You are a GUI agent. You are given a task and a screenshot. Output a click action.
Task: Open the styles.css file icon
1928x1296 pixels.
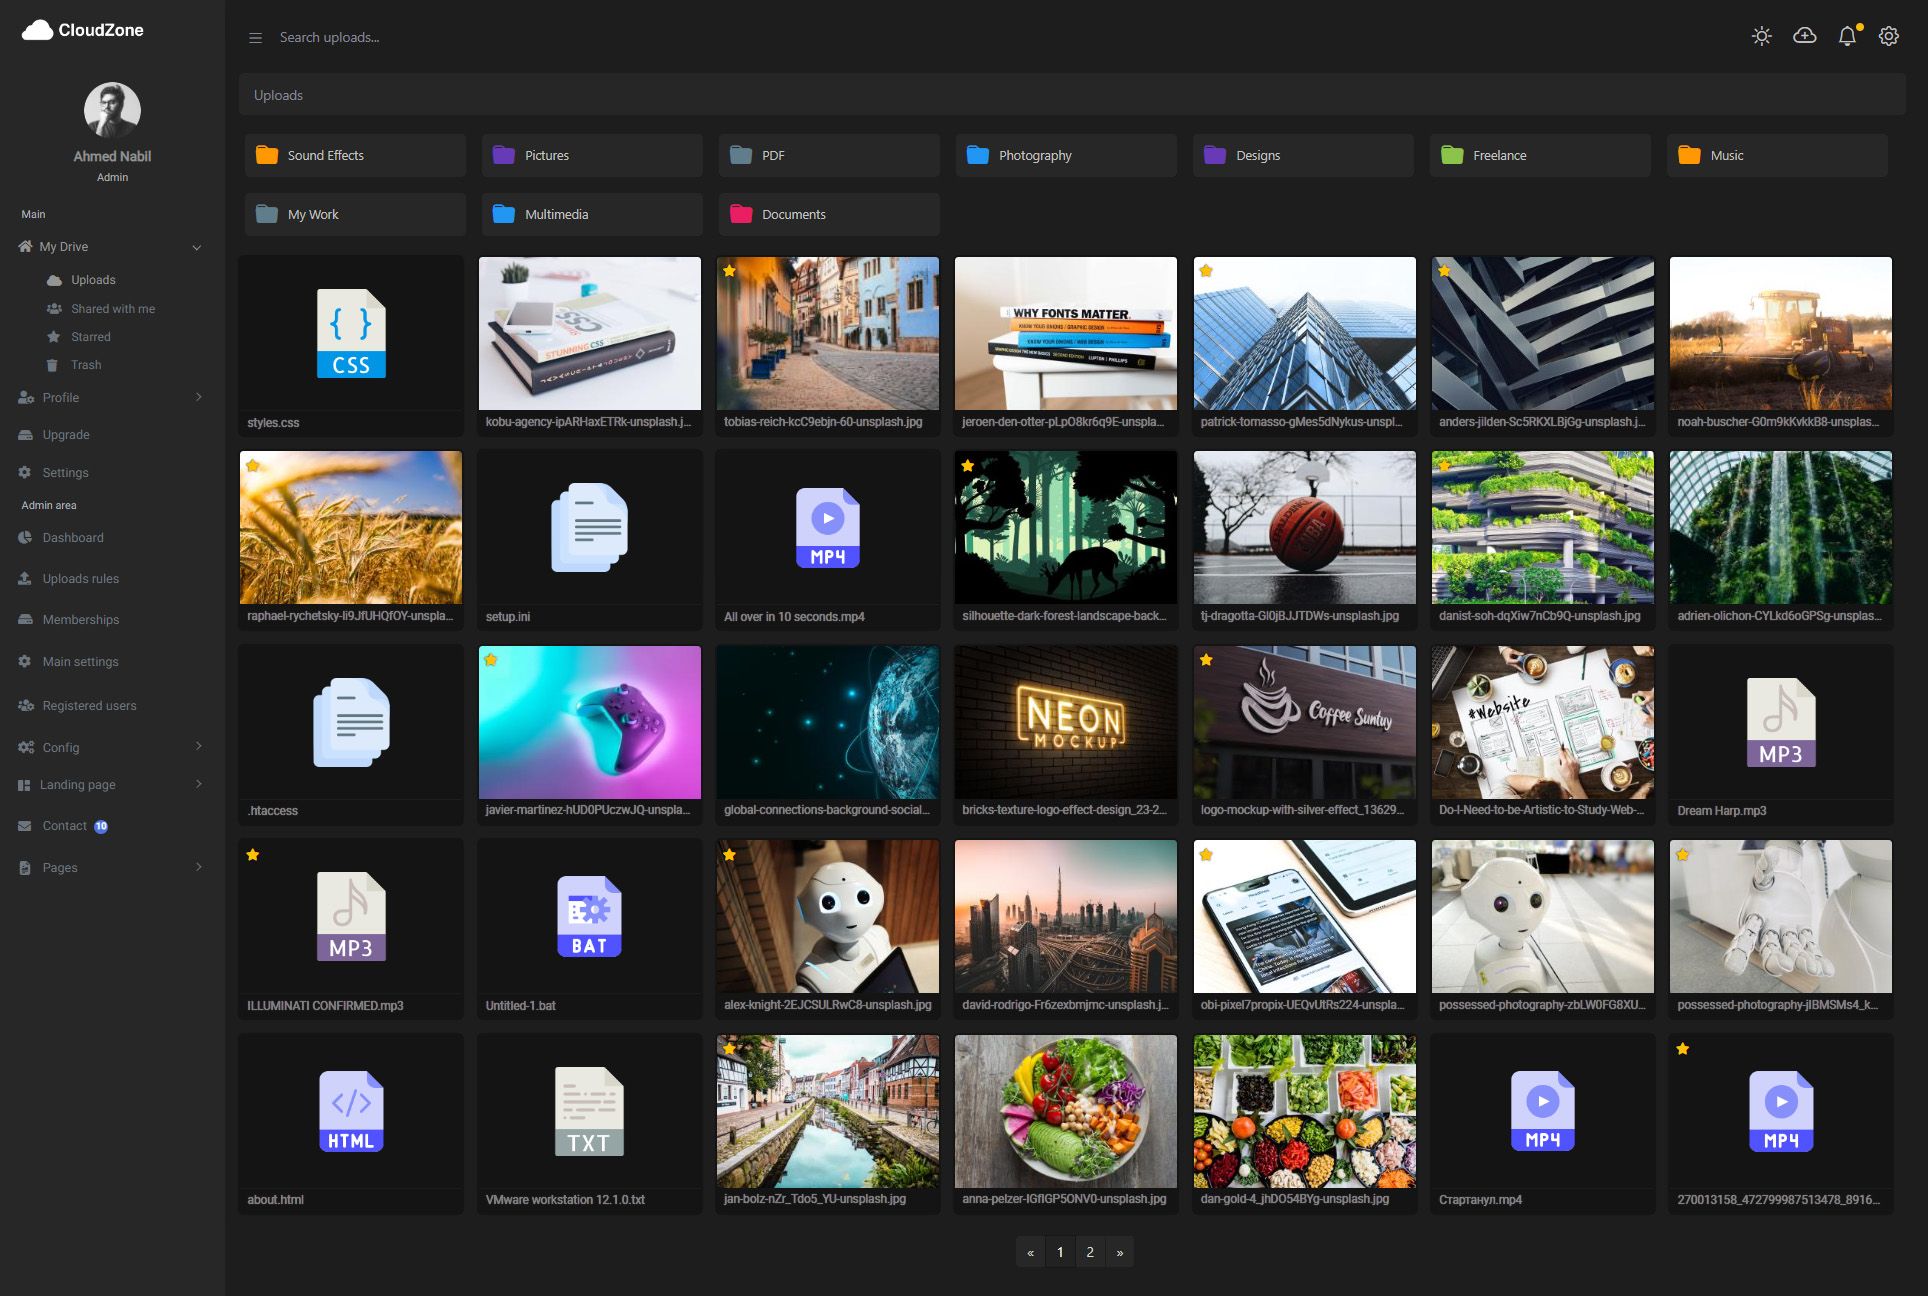pyautogui.click(x=351, y=334)
